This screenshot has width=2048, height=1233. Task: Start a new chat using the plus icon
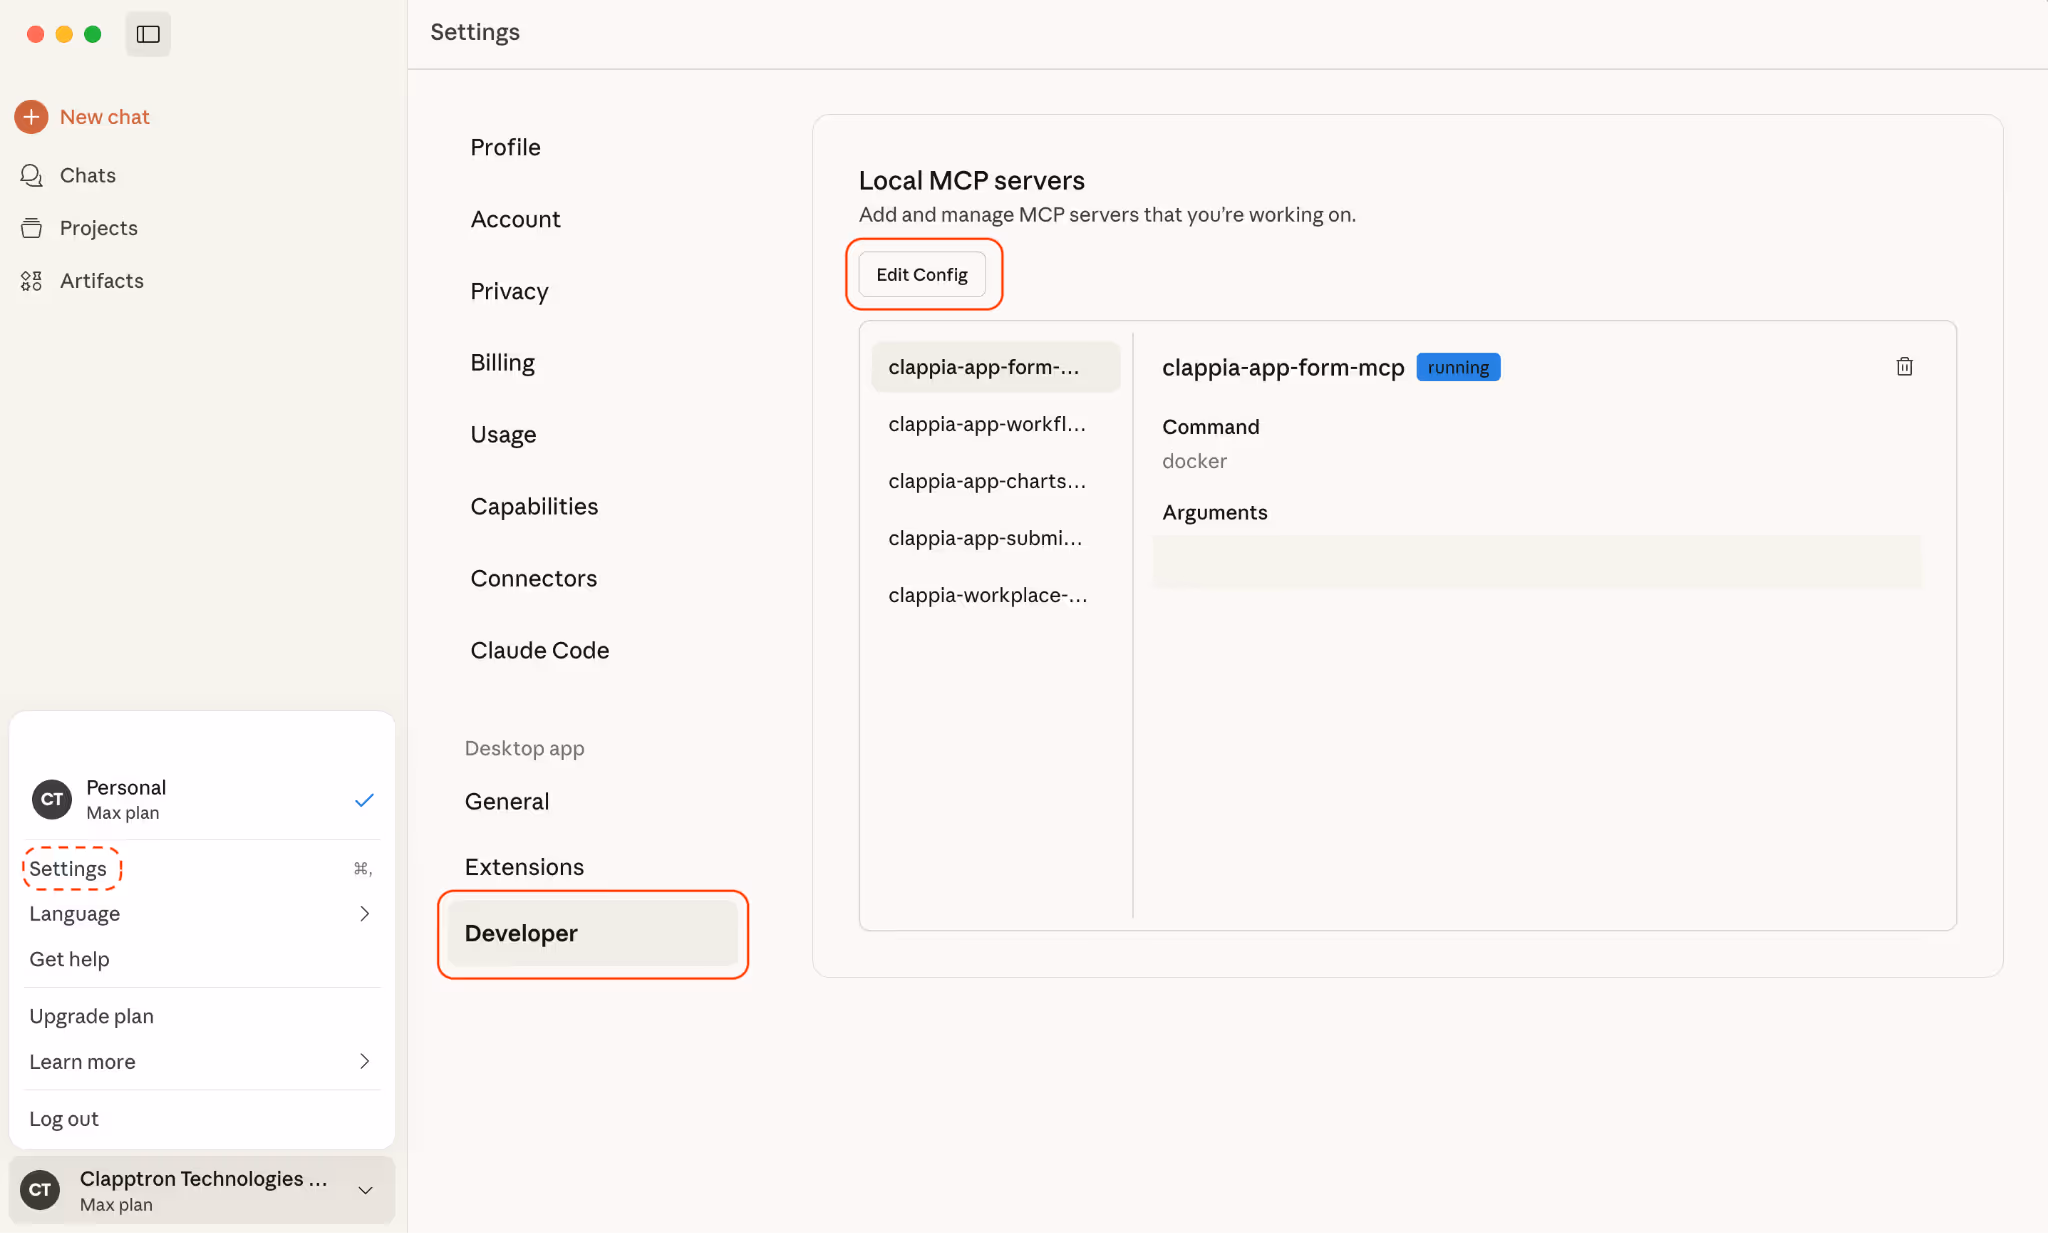tap(31, 116)
